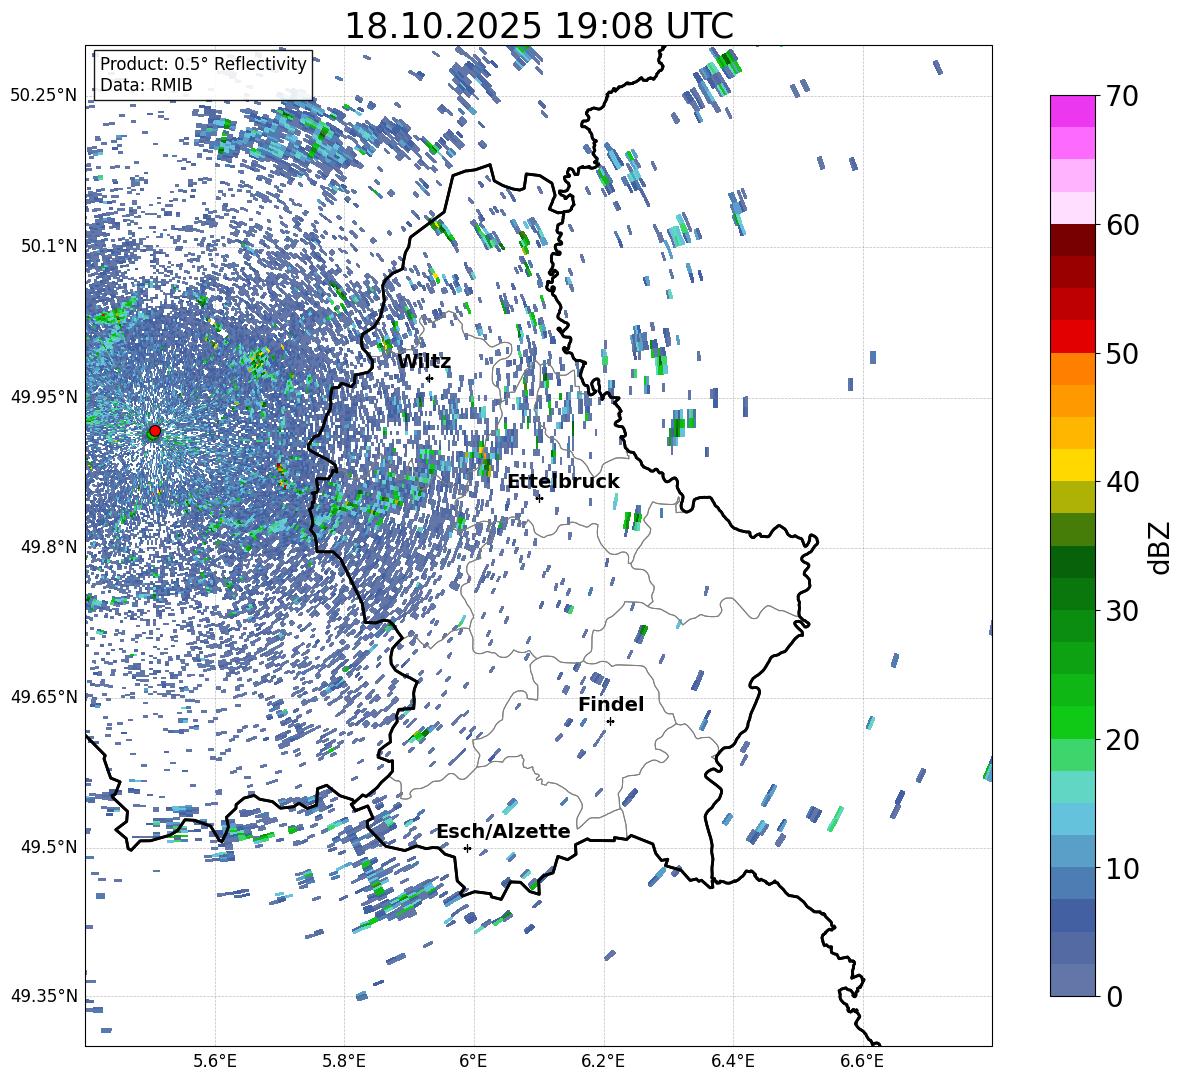Click the 50 label on the colorbar
The height and width of the screenshot is (1081, 1184).
(1122, 353)
